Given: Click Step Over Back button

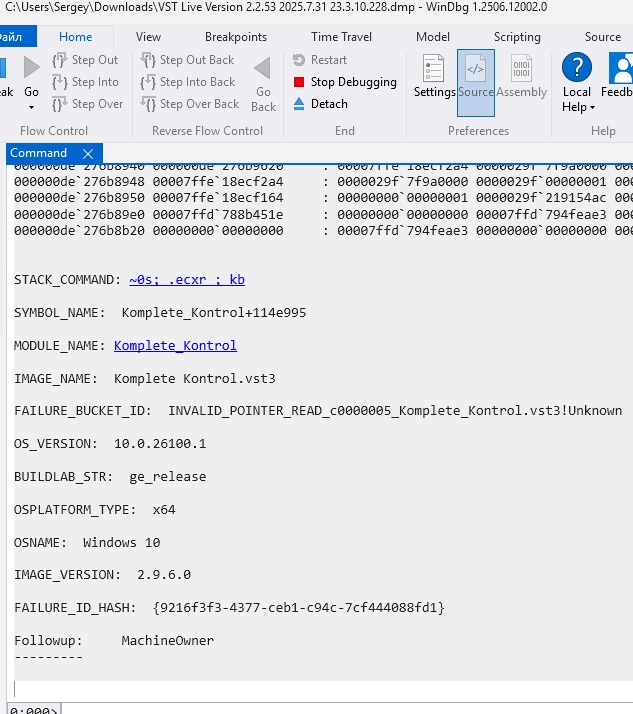Looking at the screenshot, I should coord(189,104).
